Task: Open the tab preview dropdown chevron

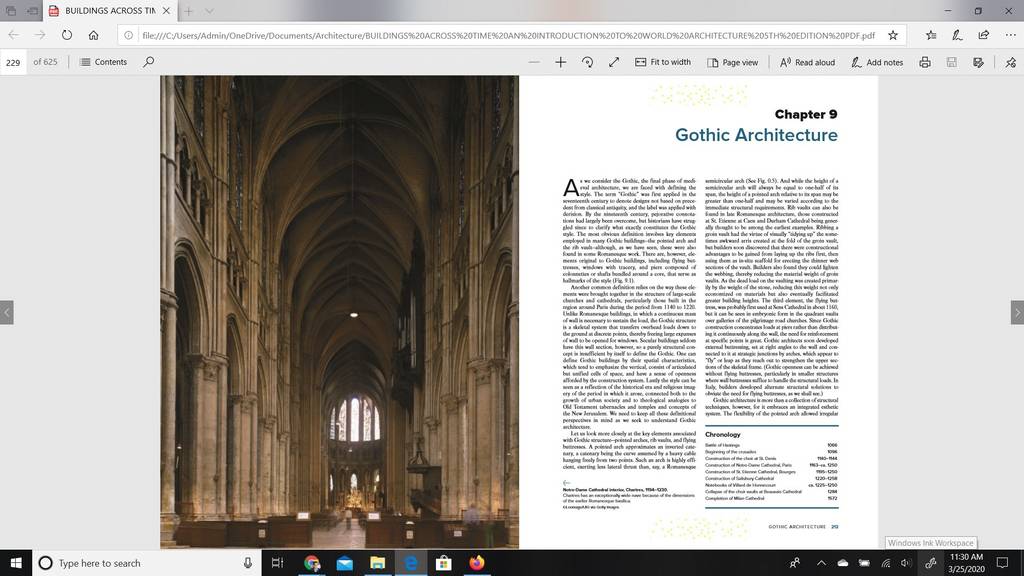Action: point(209,11)
